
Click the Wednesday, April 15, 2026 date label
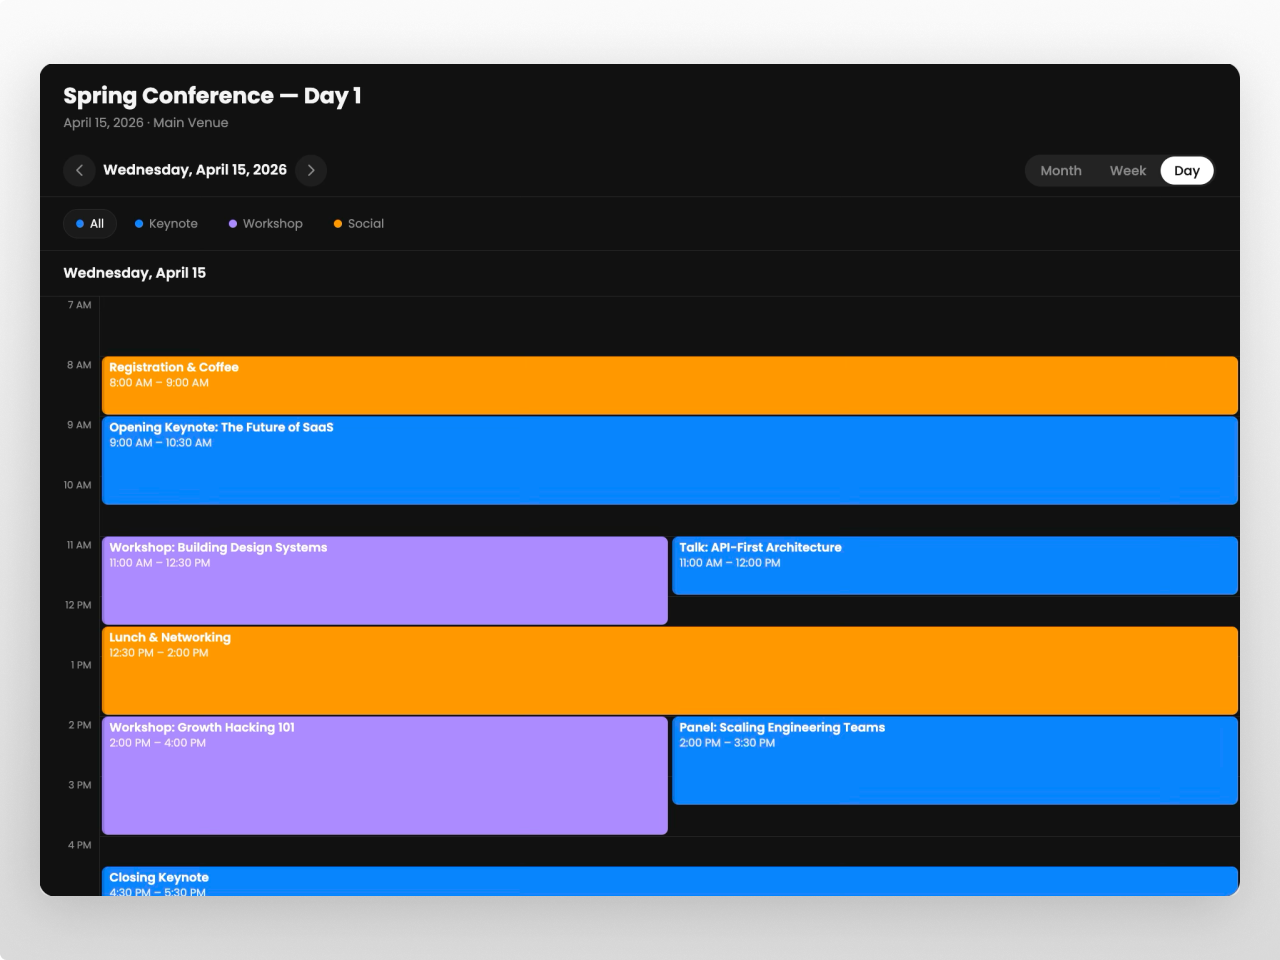click(x=195, y=170)
